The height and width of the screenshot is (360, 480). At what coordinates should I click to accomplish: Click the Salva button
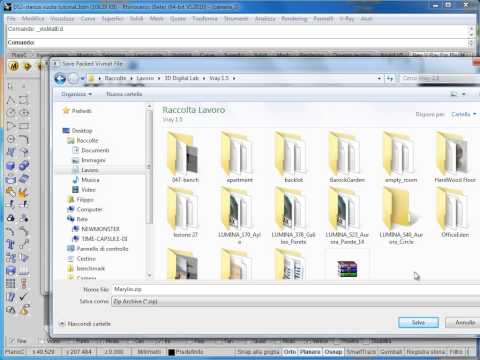click(418, 322)
